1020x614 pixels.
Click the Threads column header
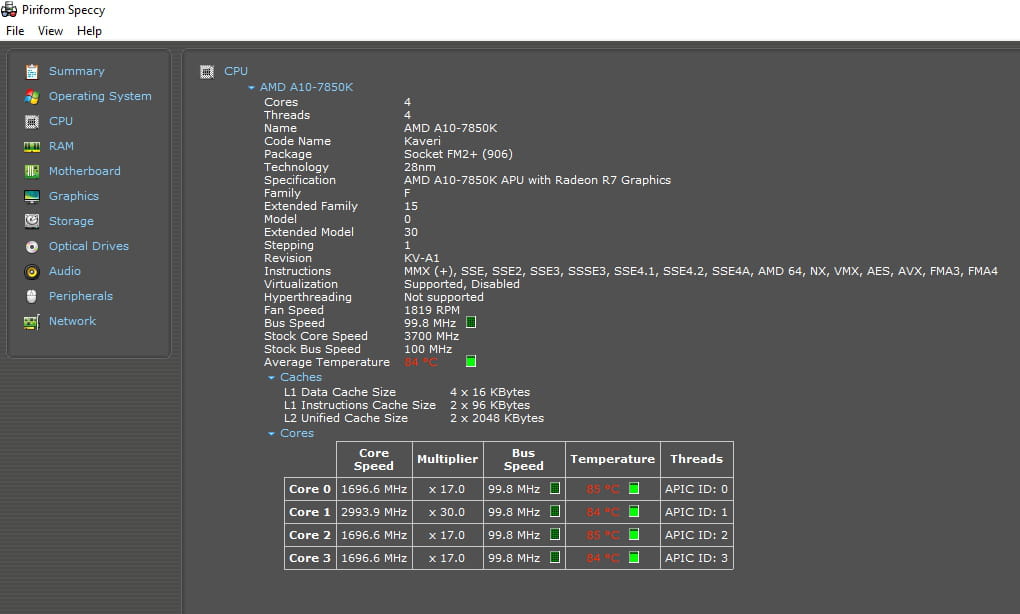point(696,459)
